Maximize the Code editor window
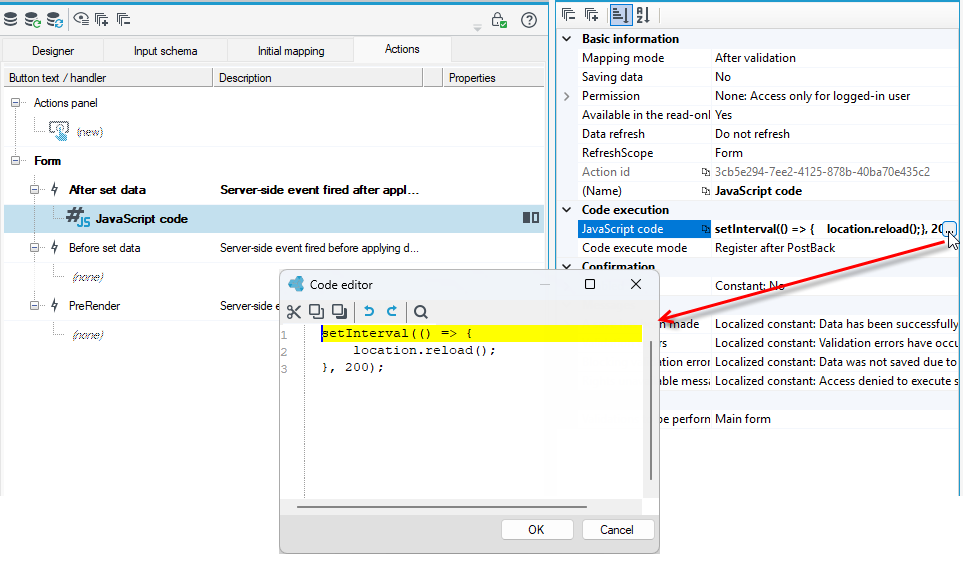 tap(590, 284)
